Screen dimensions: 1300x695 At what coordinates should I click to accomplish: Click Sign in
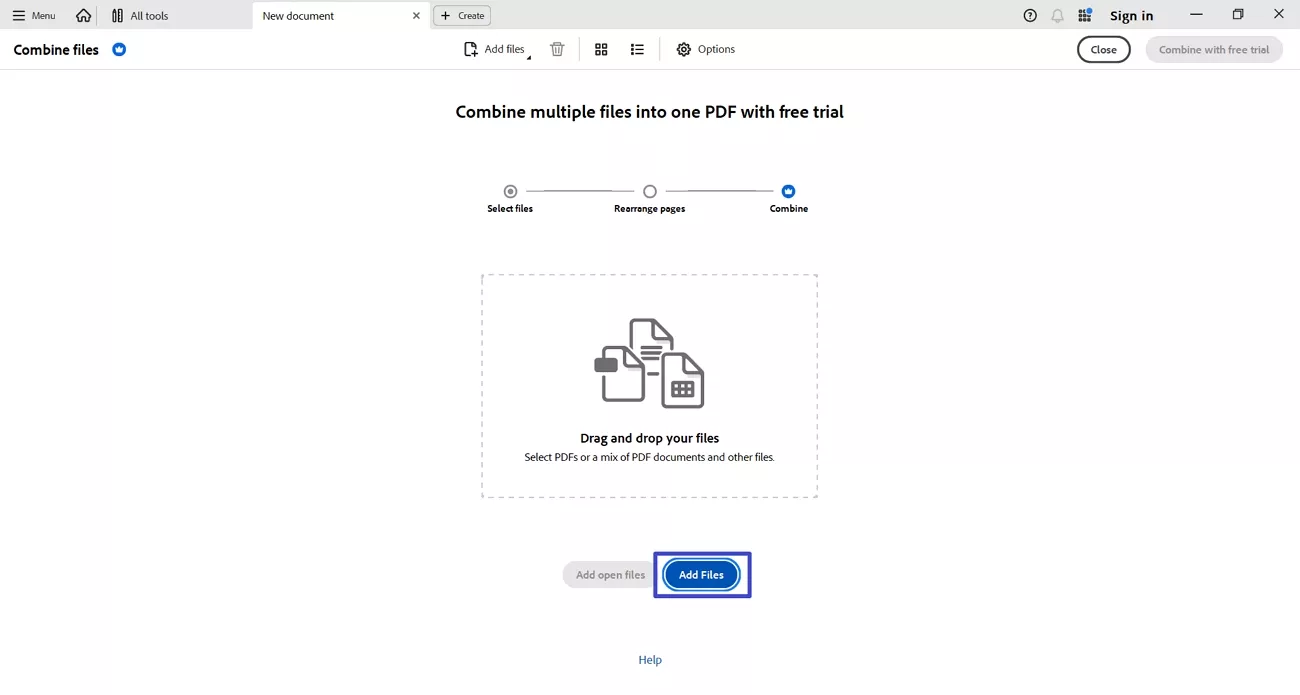tap(1131, 15)
